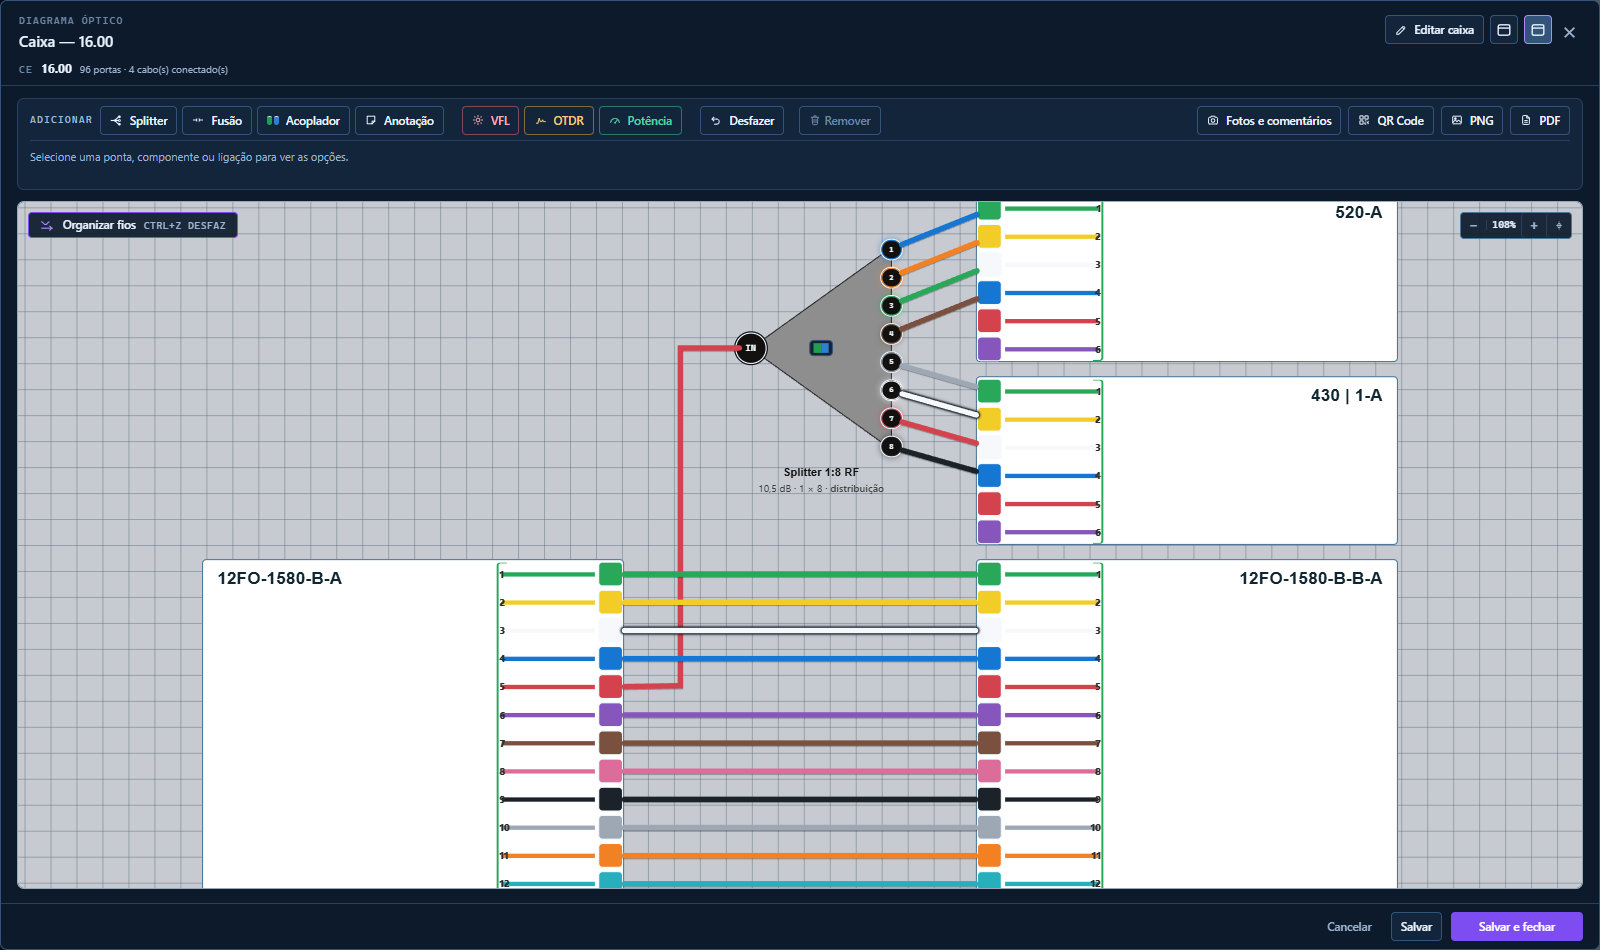Click Salvar e fechar

(1517, 927)
